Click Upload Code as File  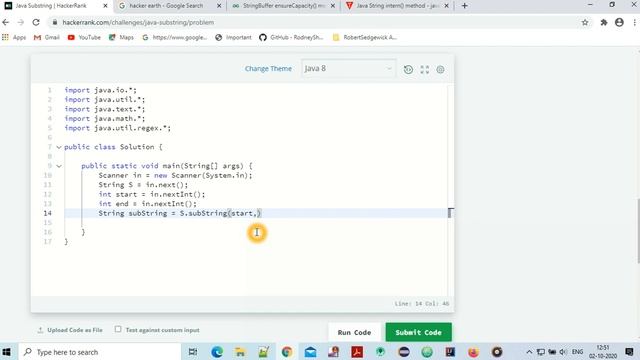(70, 330)
